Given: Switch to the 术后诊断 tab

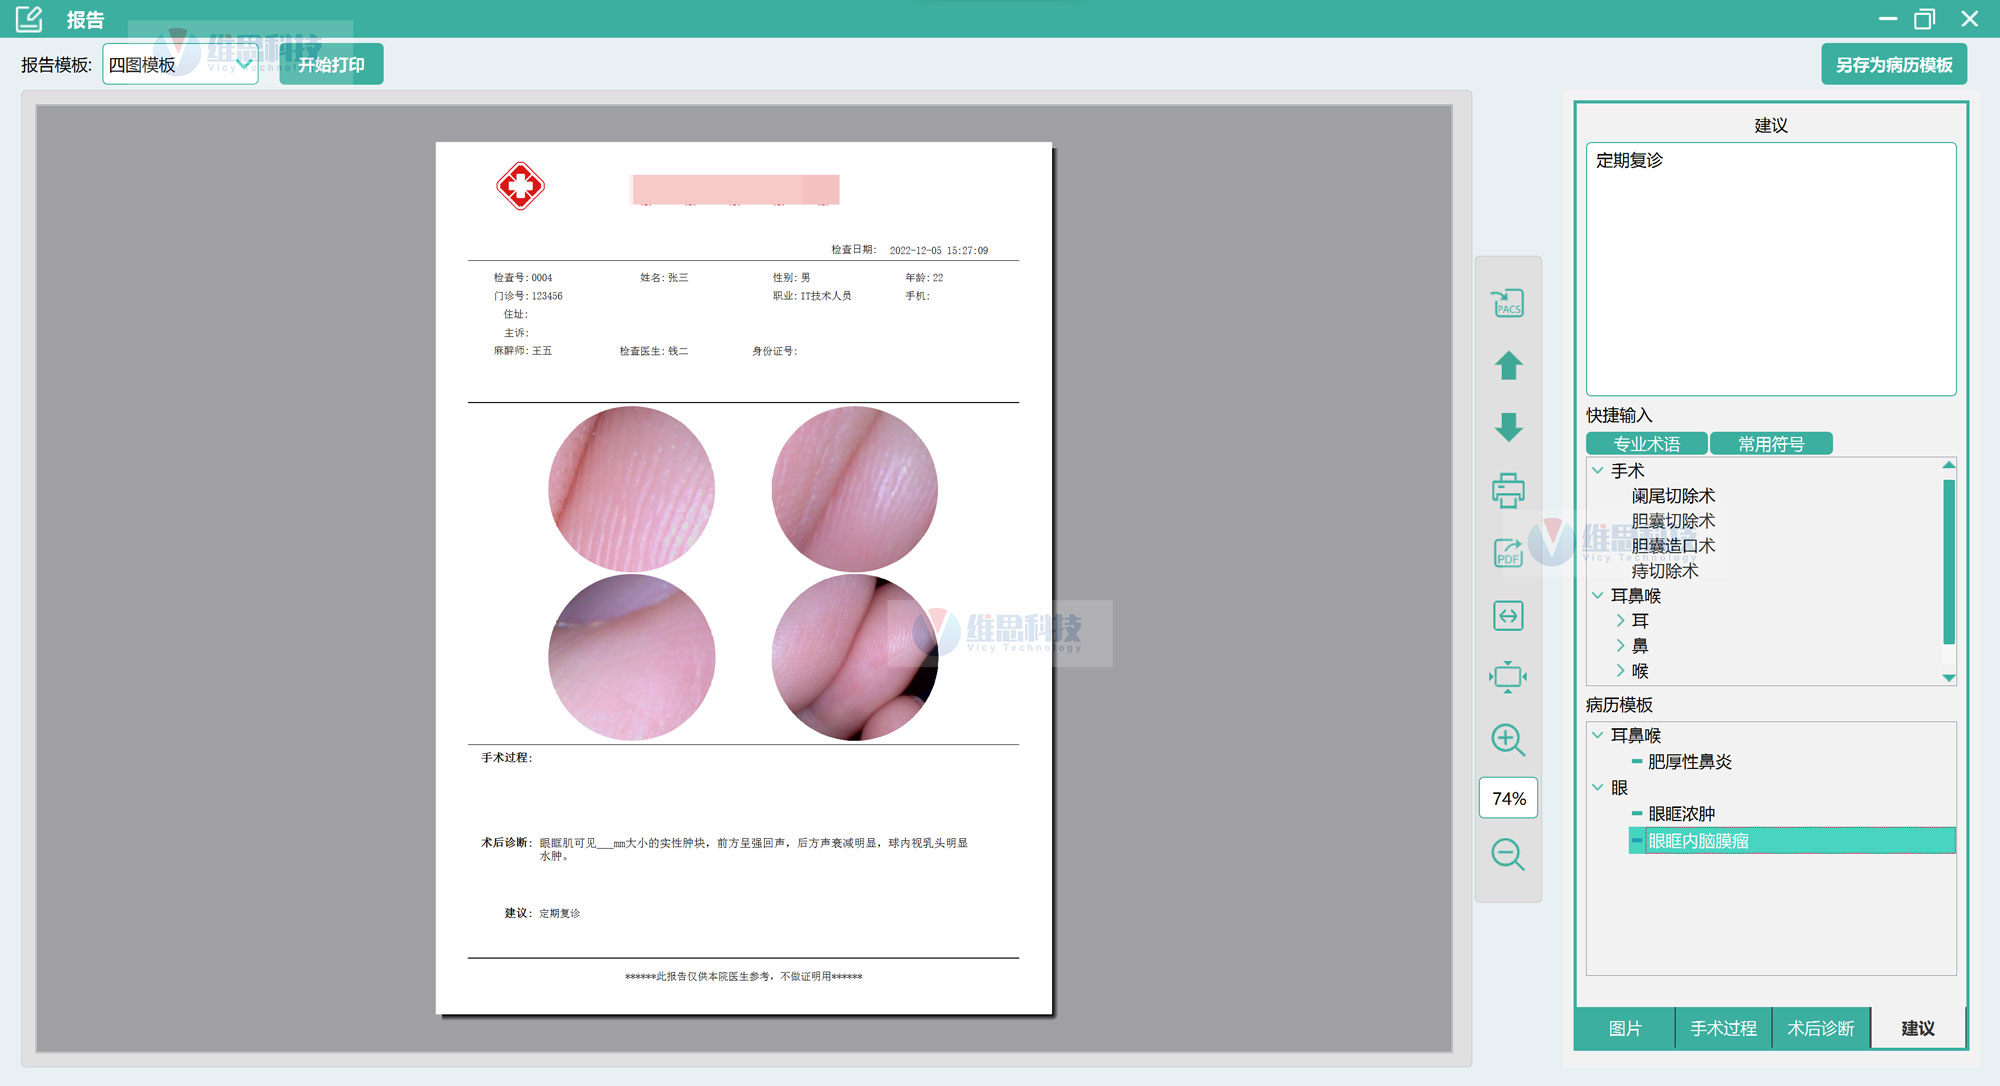Looking at the screenshot, I should (x=1820, y=1028).
